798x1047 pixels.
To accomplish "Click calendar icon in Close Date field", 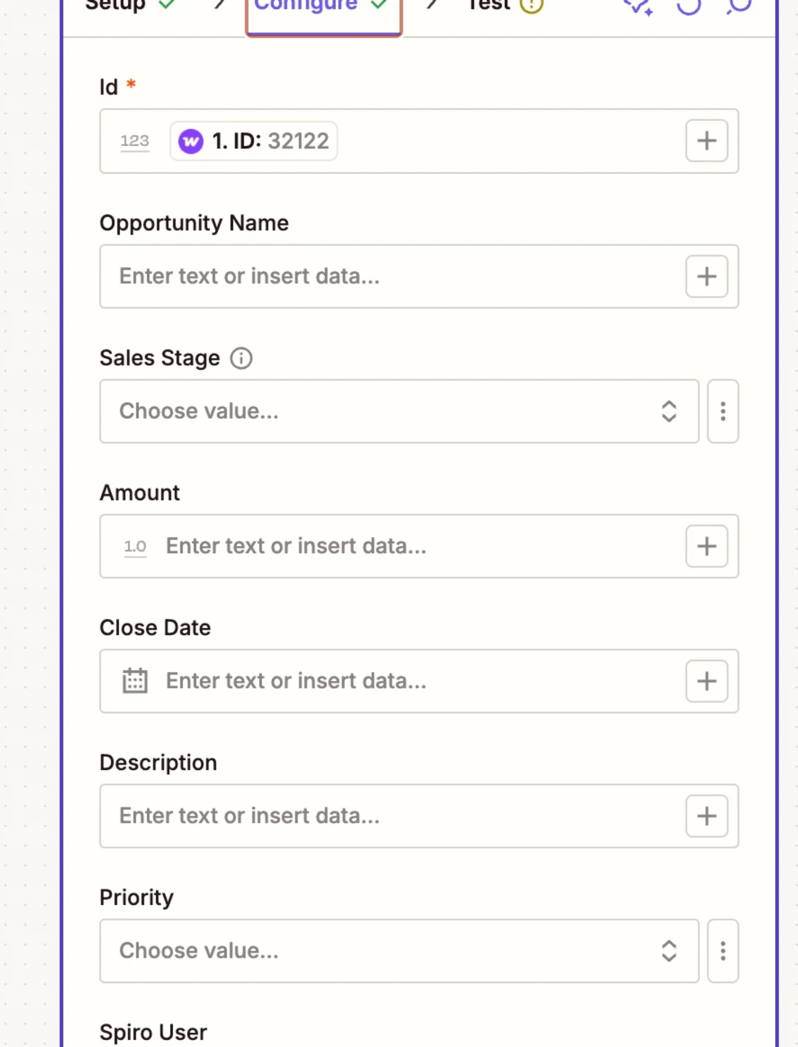I will point(135,681).
